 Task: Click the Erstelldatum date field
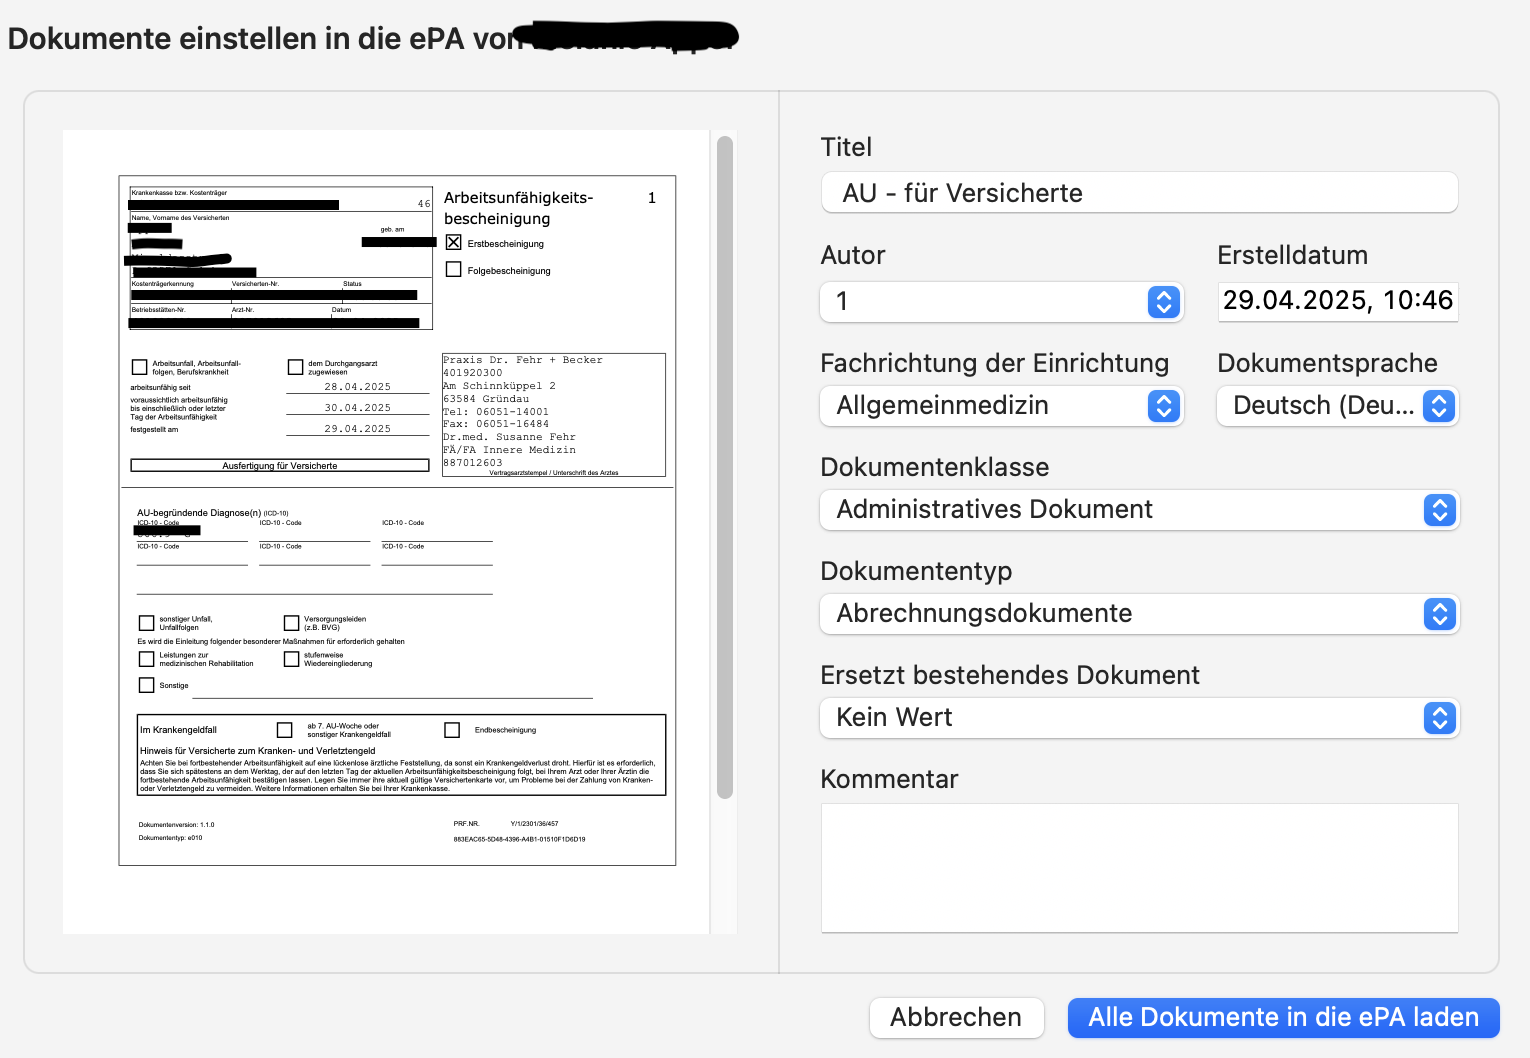[1338, 301]
